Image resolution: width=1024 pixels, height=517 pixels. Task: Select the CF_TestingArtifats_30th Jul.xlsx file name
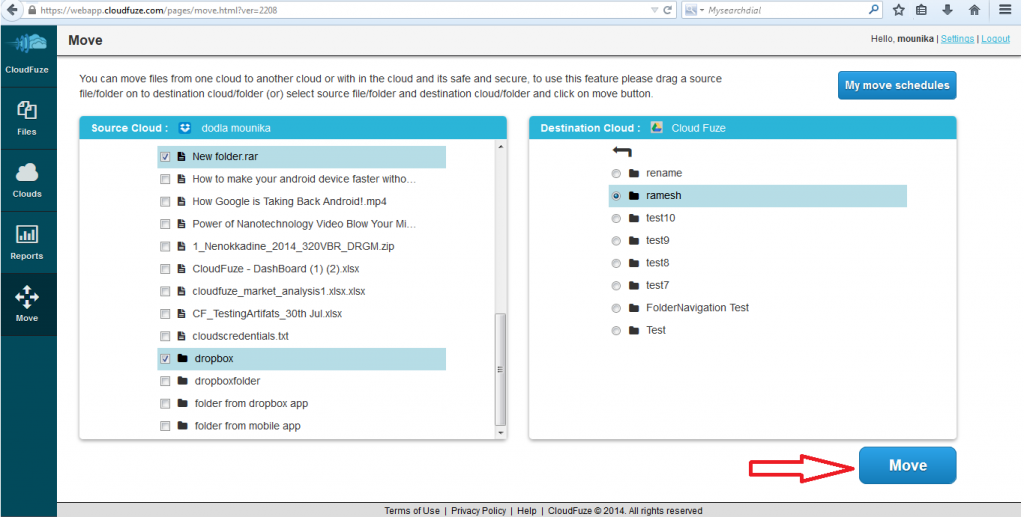267,314
